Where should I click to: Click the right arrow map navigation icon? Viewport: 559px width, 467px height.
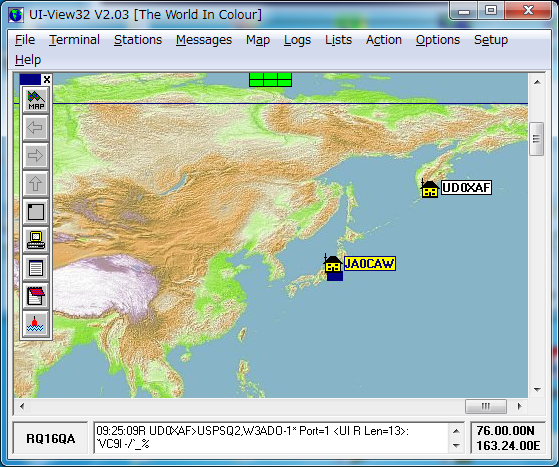point(36,156)
